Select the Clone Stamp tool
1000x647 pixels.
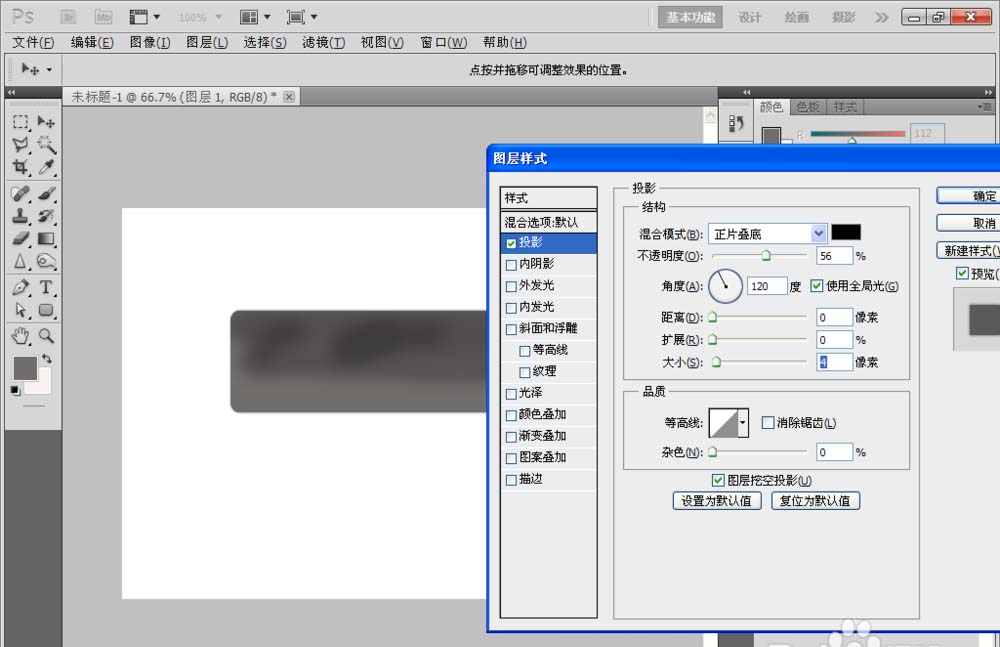(x=20, y=215)
